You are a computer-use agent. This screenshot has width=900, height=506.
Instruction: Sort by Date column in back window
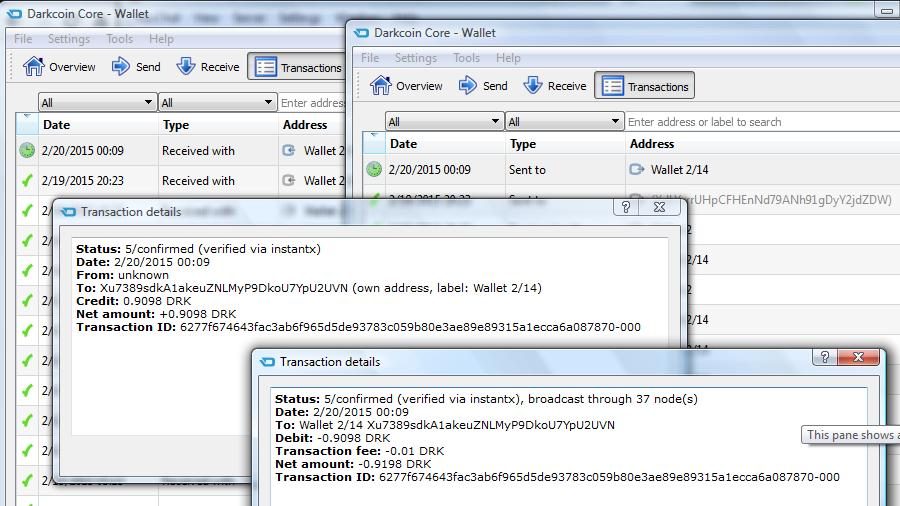(x=98, y=124)
